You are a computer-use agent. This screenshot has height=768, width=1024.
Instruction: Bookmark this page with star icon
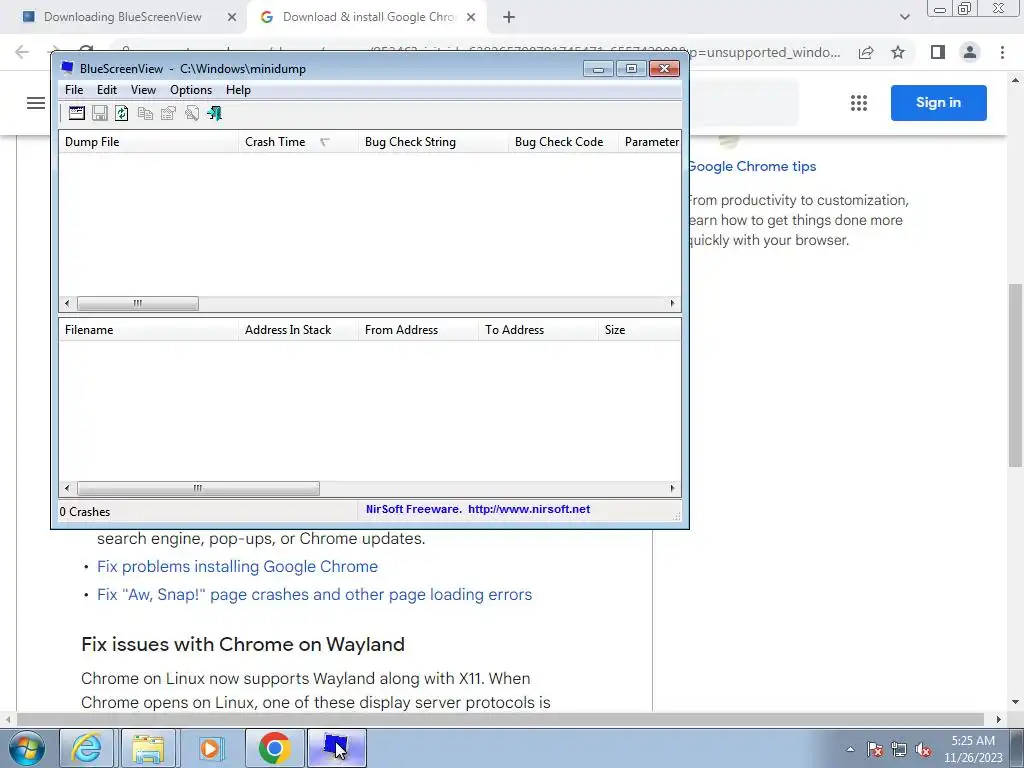(x=898, y=52)
